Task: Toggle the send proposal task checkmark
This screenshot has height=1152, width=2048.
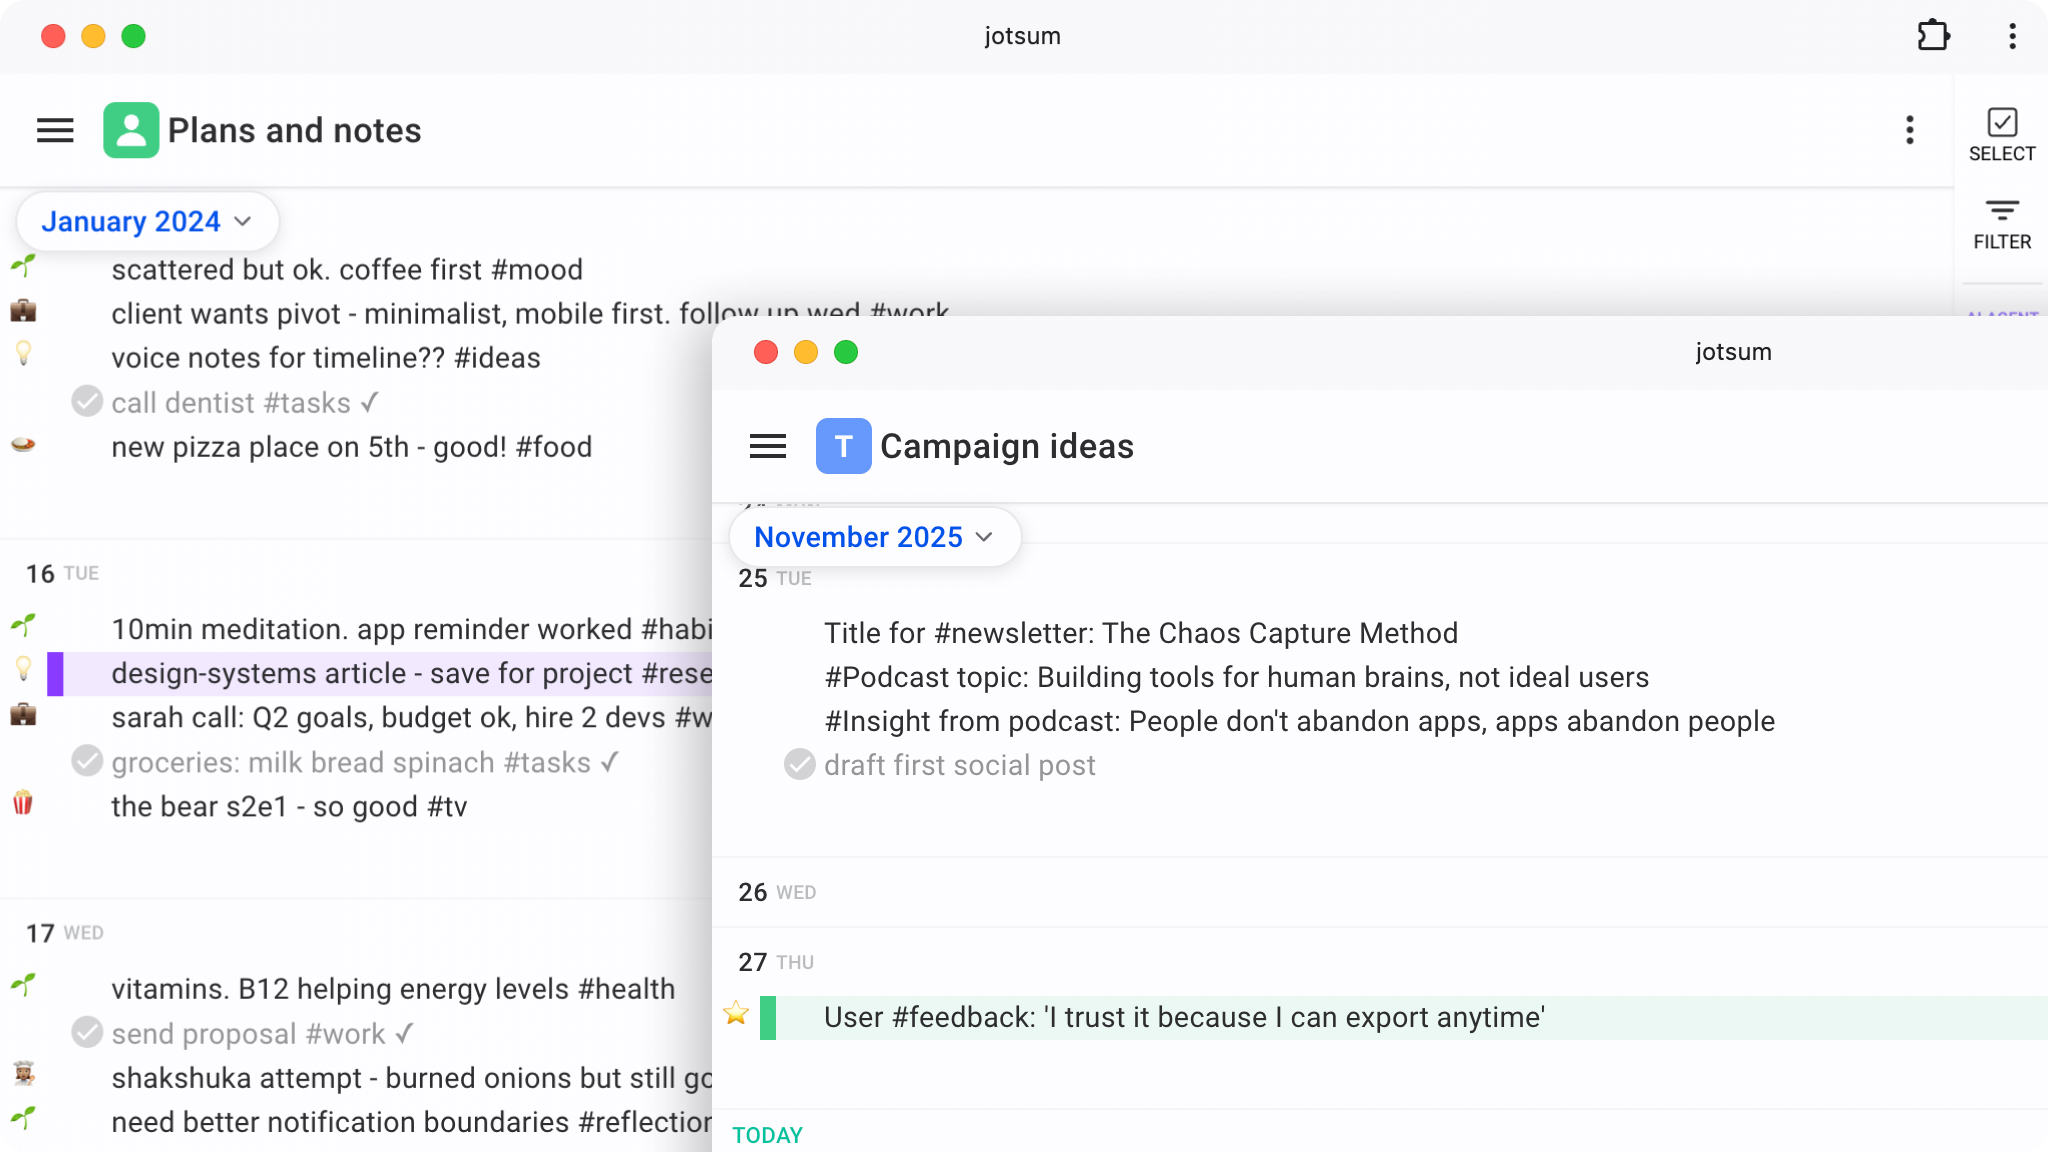Action: pos(87,1032)
